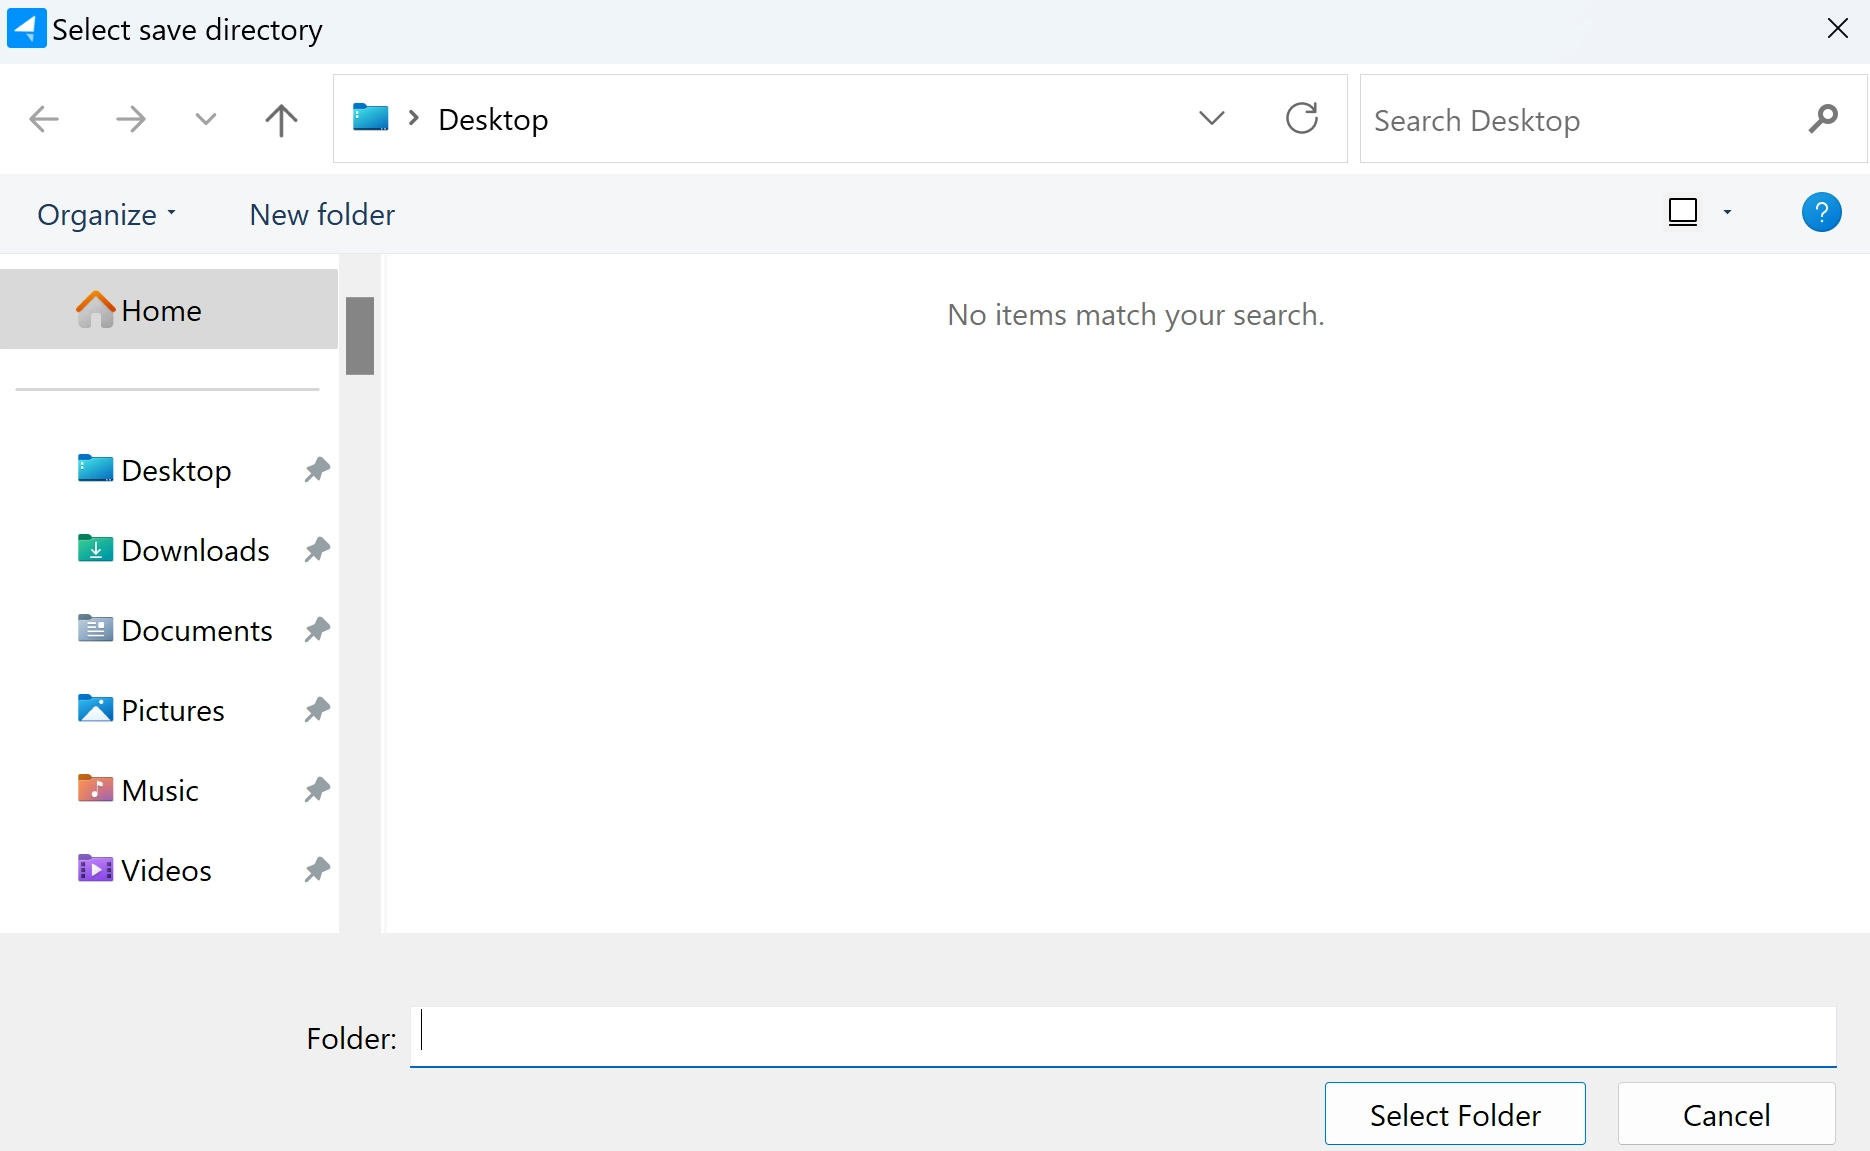Viewport: 1870px width, 1151px height.
Task: Open view options dropdown arrow
Action: click(x=1727, y=212)
